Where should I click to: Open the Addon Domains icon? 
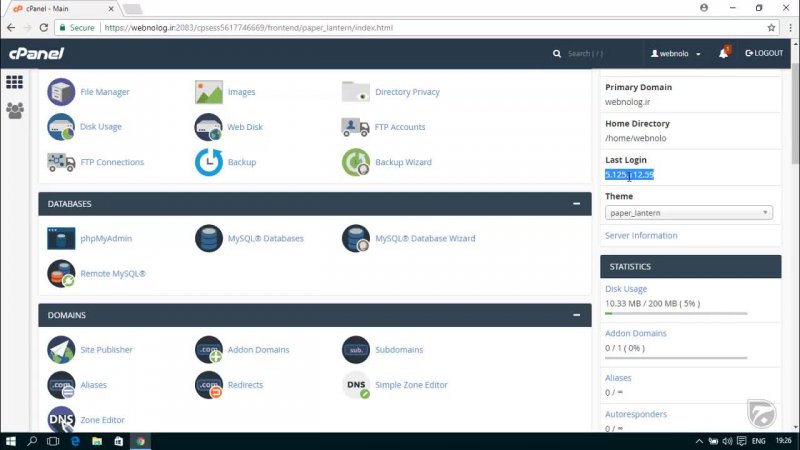coord(209,350)
